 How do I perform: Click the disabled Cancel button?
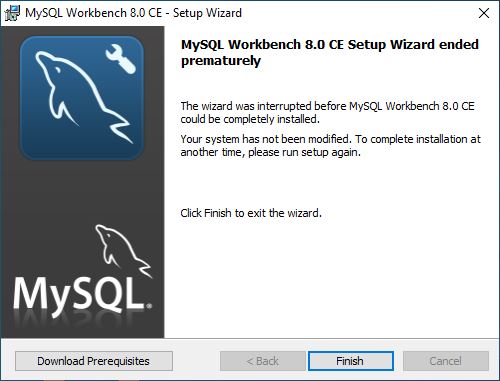(x=446, y=361)
